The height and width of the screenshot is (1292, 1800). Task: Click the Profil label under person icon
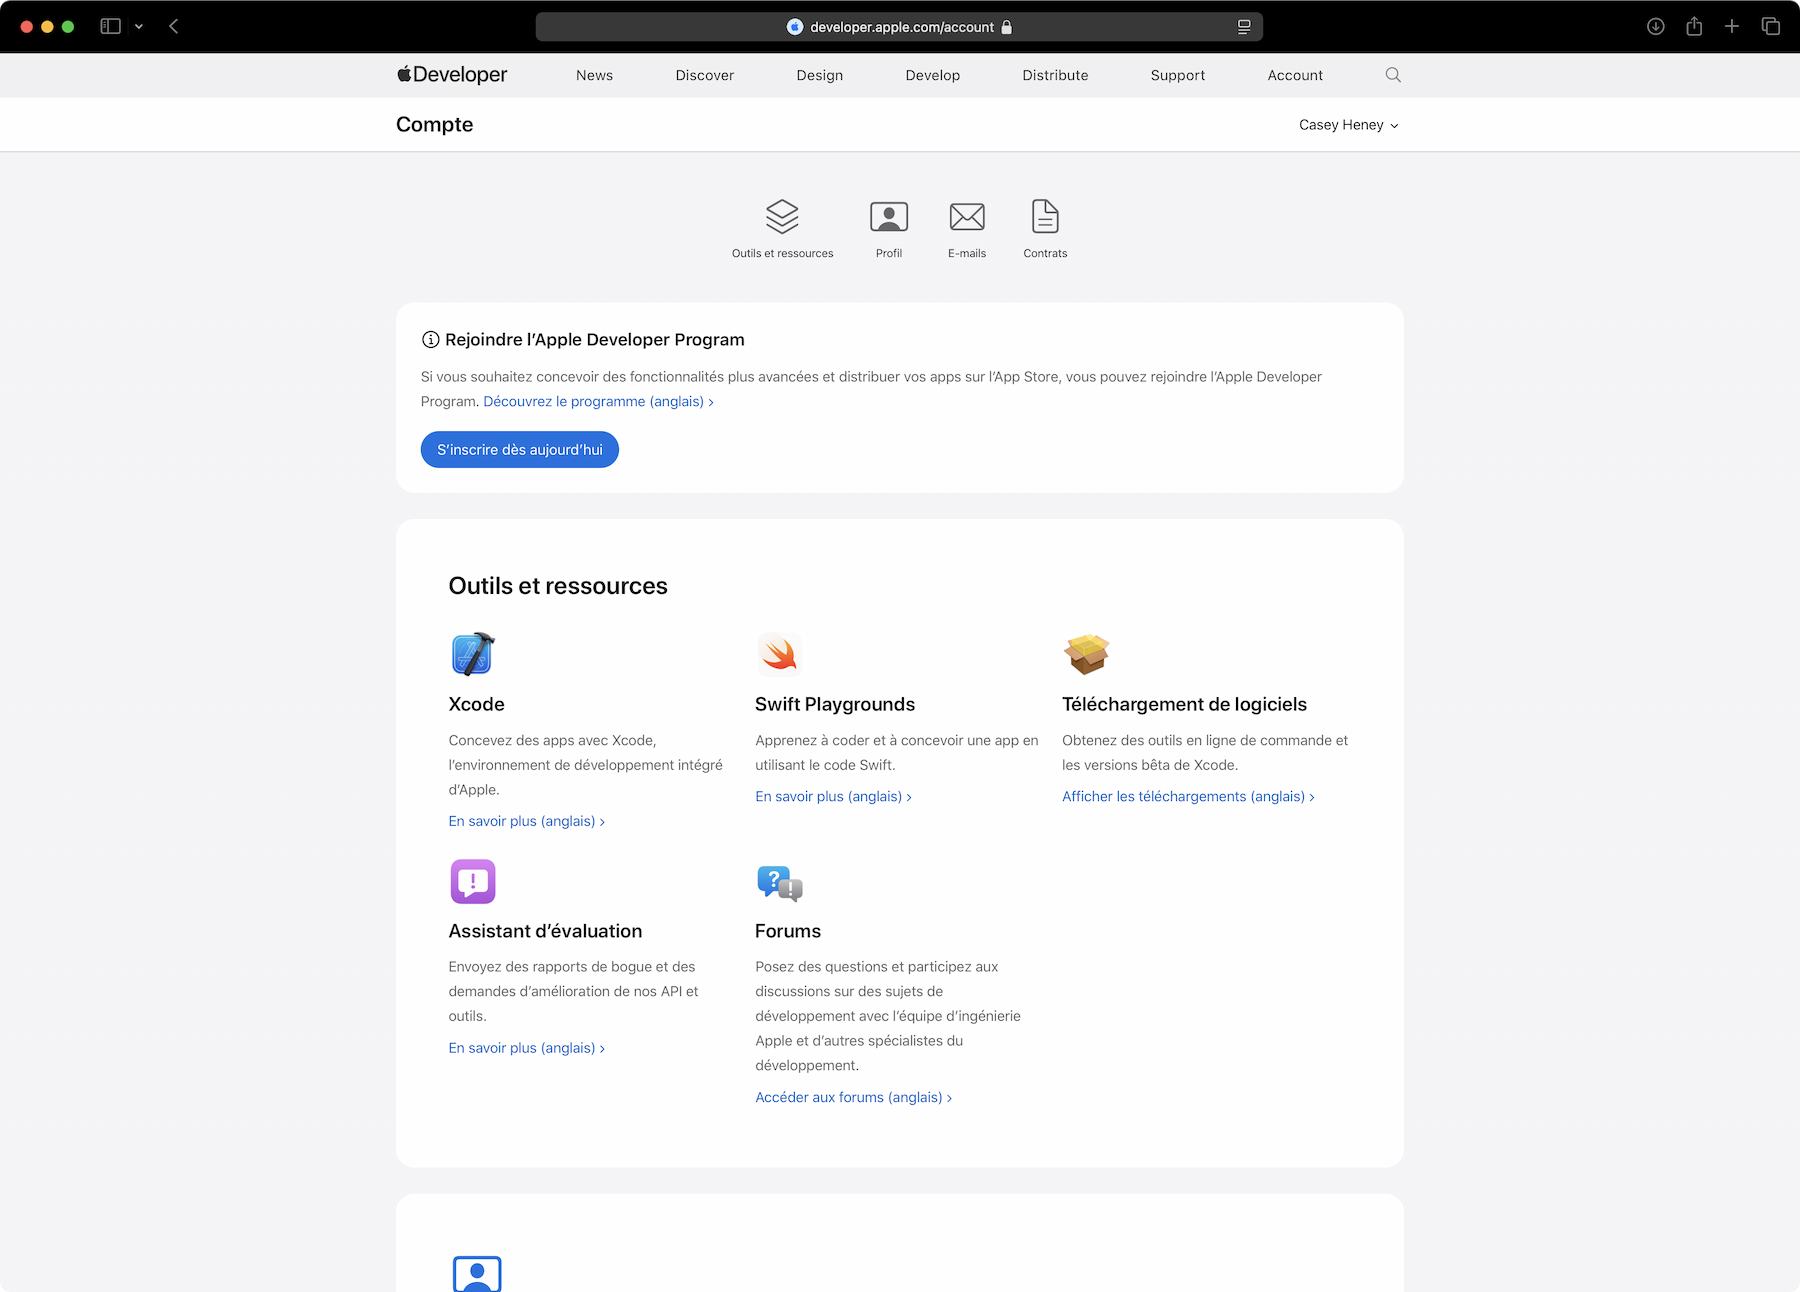point(889,253)
